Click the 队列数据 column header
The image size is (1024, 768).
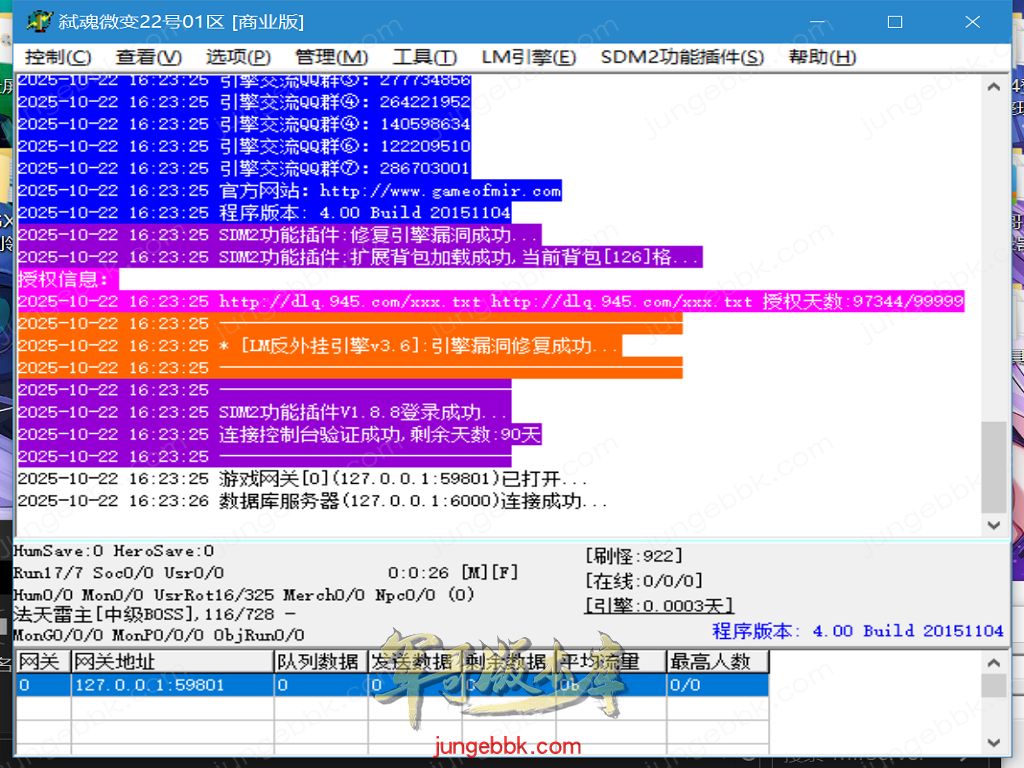(317, 662)
